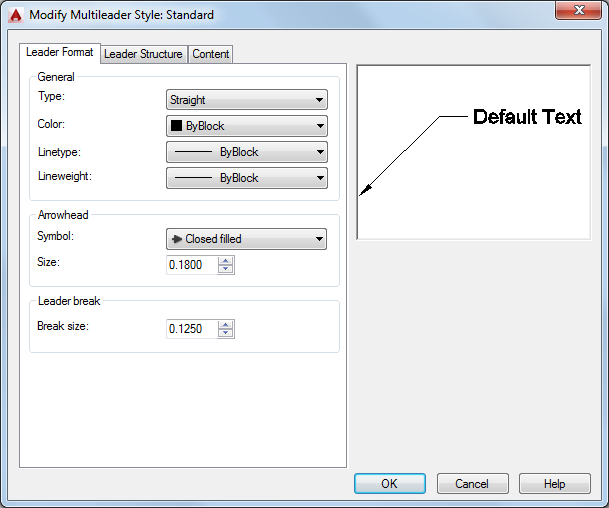The width and height of the screenshot is (609, 508).
Task: Click the Cancel button
Action: [472, 484]
